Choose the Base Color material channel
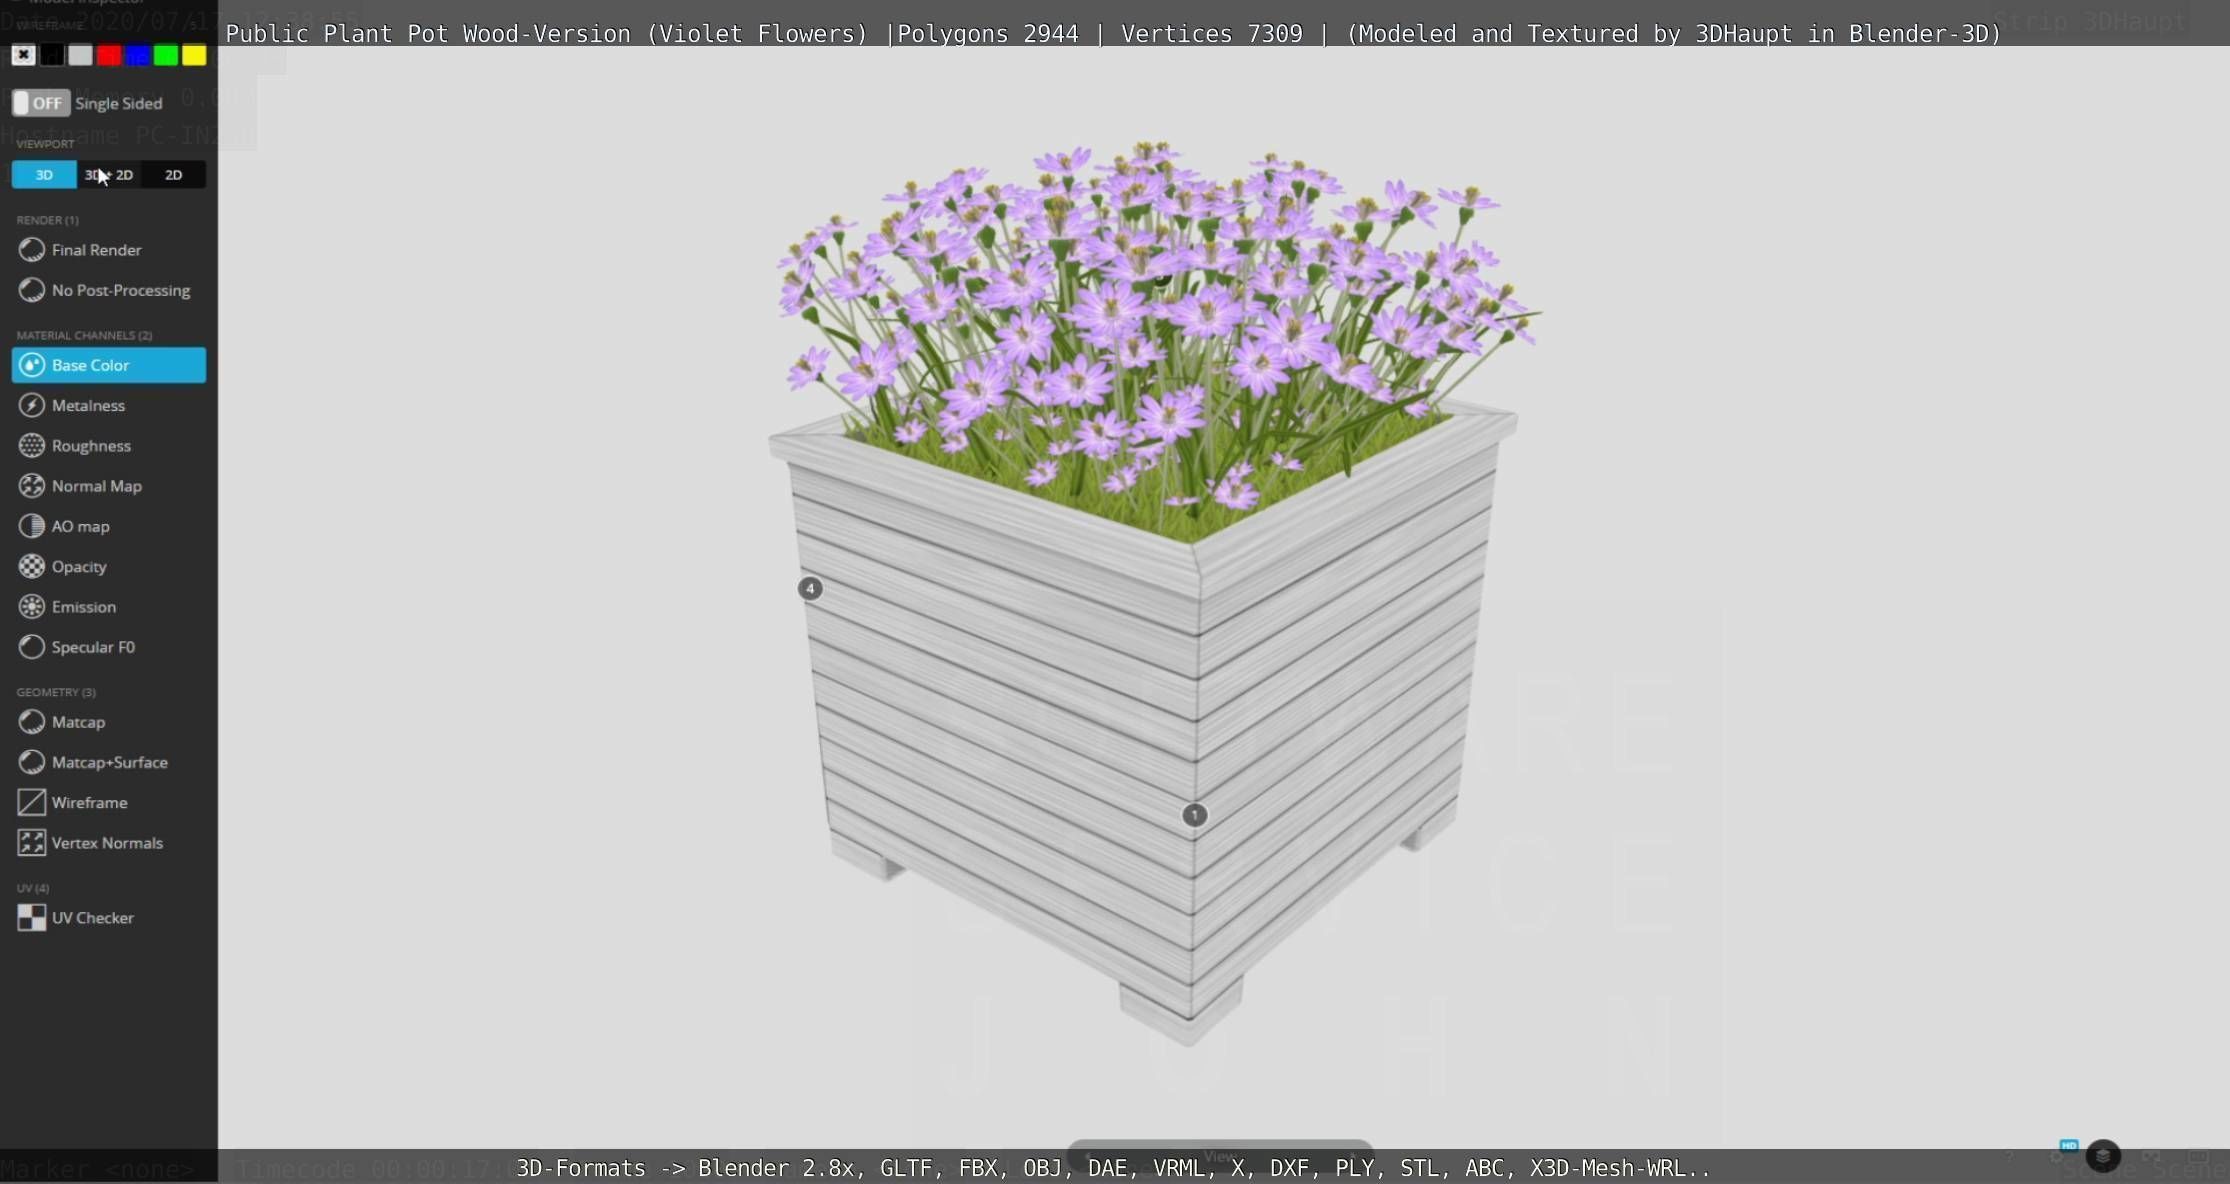 coord(108,365)
